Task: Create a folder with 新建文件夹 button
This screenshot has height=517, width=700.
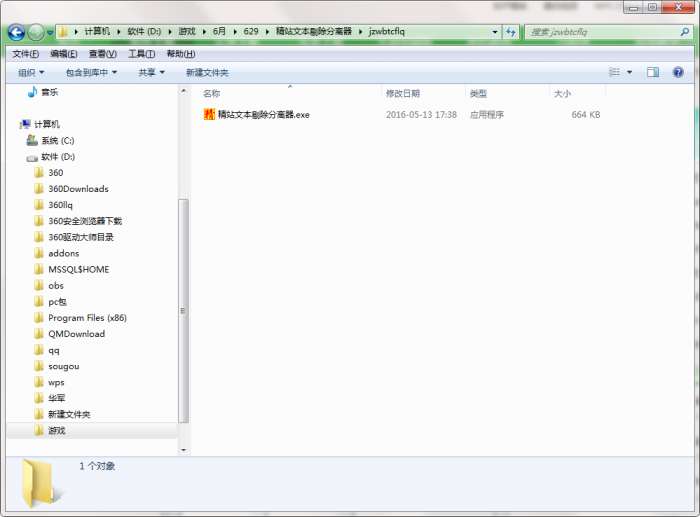Action: tap(207, 72)
